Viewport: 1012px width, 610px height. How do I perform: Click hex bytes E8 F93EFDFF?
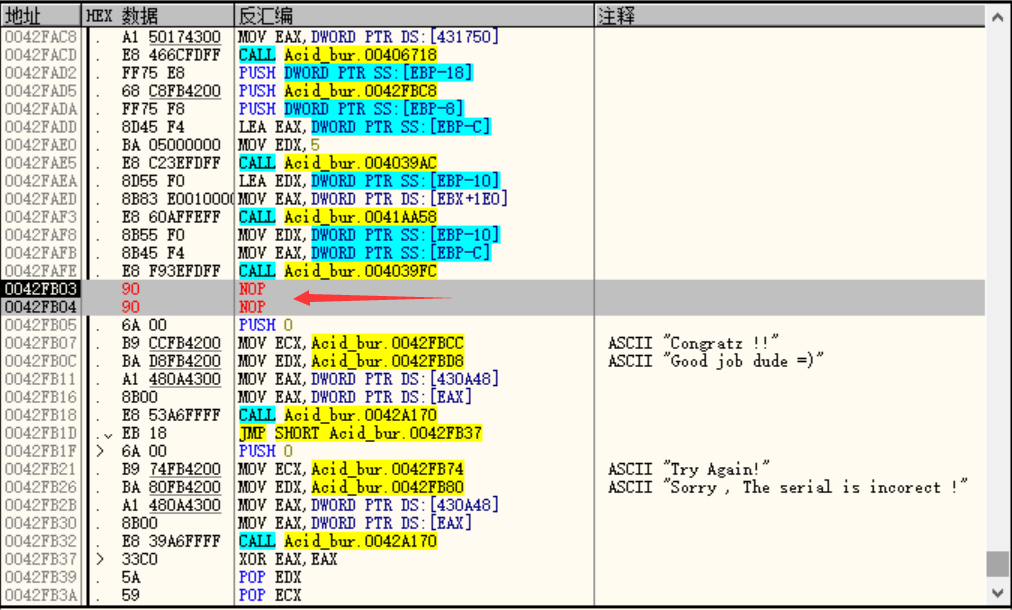coord(171,272)
